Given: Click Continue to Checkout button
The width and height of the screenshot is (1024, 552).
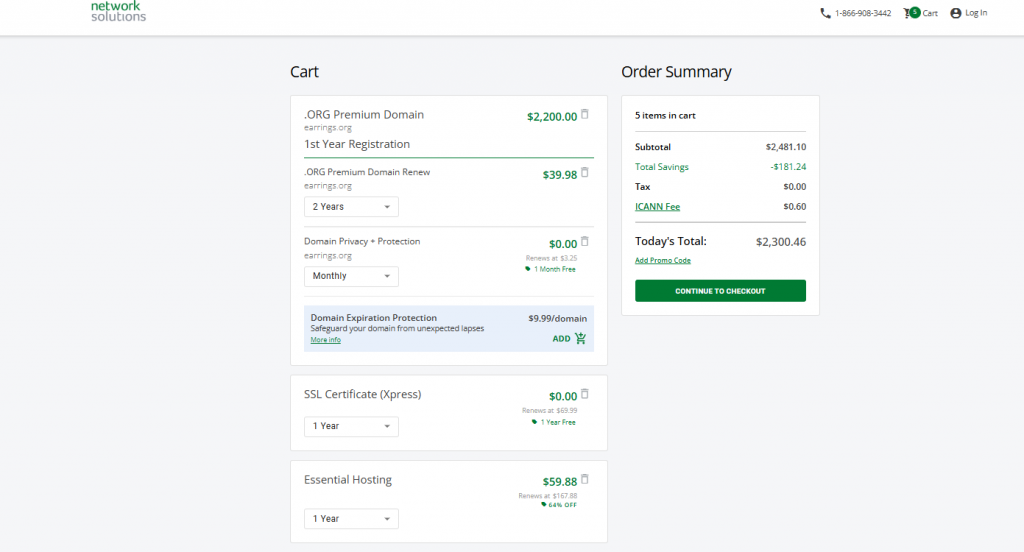Looking at the screenshot, I should point(720,291).
